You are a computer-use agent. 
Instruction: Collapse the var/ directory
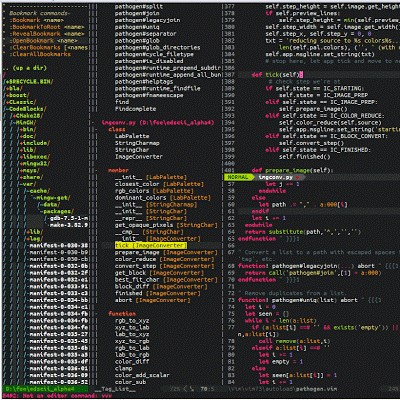coord(27,184)
